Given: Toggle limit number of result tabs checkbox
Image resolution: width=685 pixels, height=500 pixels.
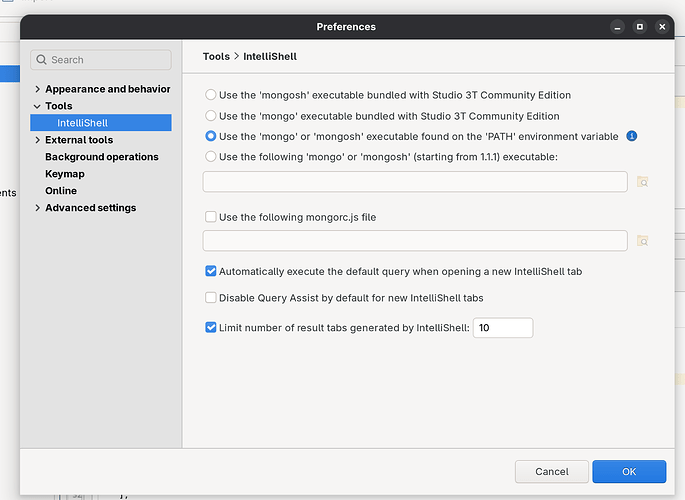Looking at the screenshot, I should [211, 327].
